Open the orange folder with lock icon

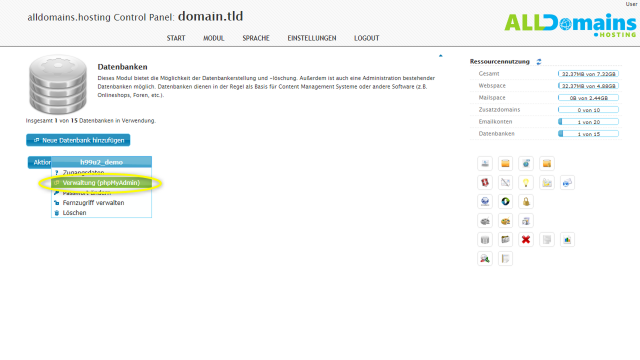click(x=547, y=164)
